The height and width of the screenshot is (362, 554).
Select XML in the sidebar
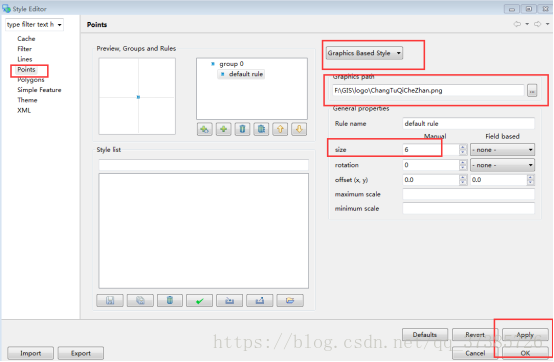click(x=24, y=111)
